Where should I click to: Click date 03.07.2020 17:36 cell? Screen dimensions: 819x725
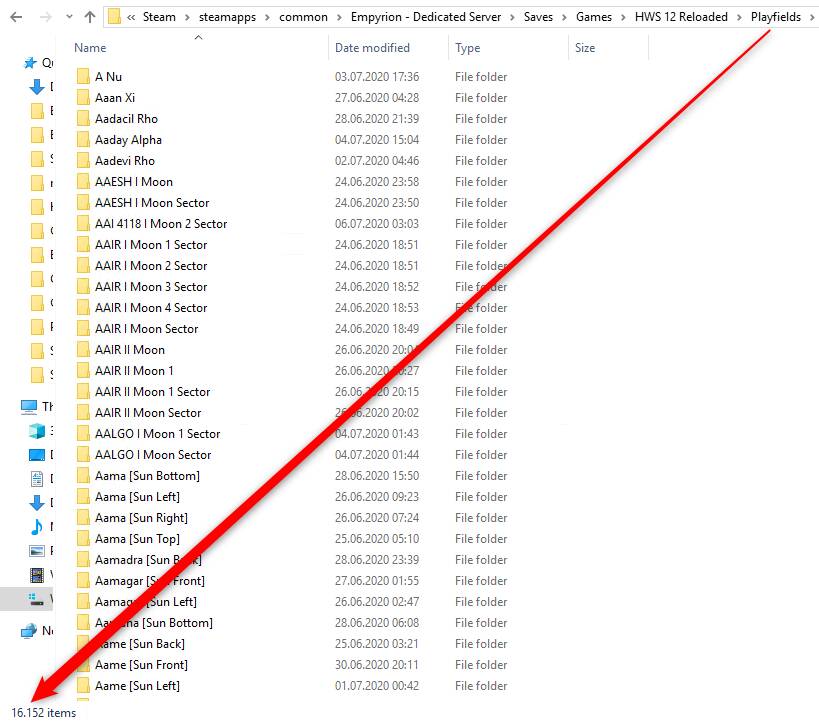pos(377,77)
